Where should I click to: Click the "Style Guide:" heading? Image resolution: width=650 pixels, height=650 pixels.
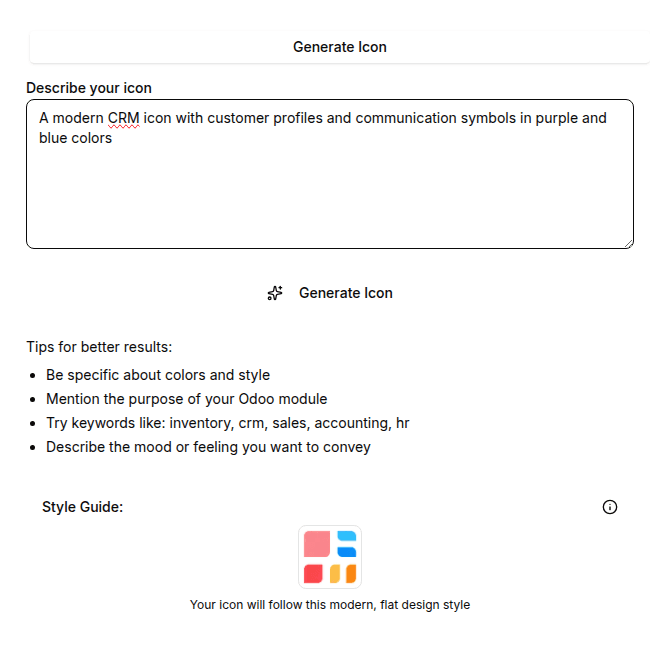coord(82,507)
